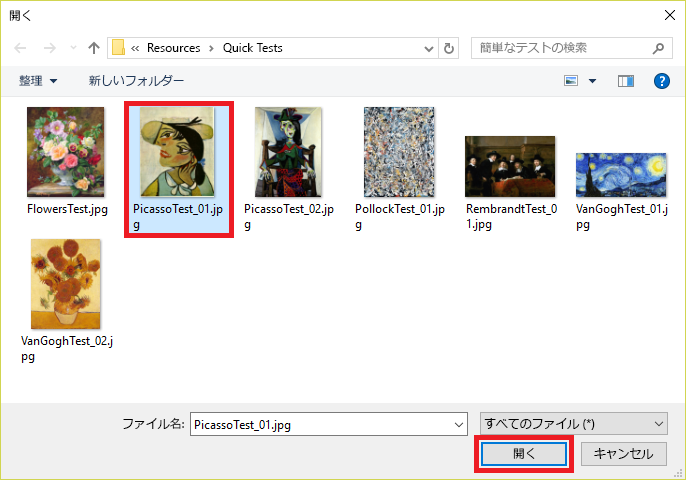Open the file name history dropdown
The width and height of the screenshot is (686, 480).
point(458,424)
